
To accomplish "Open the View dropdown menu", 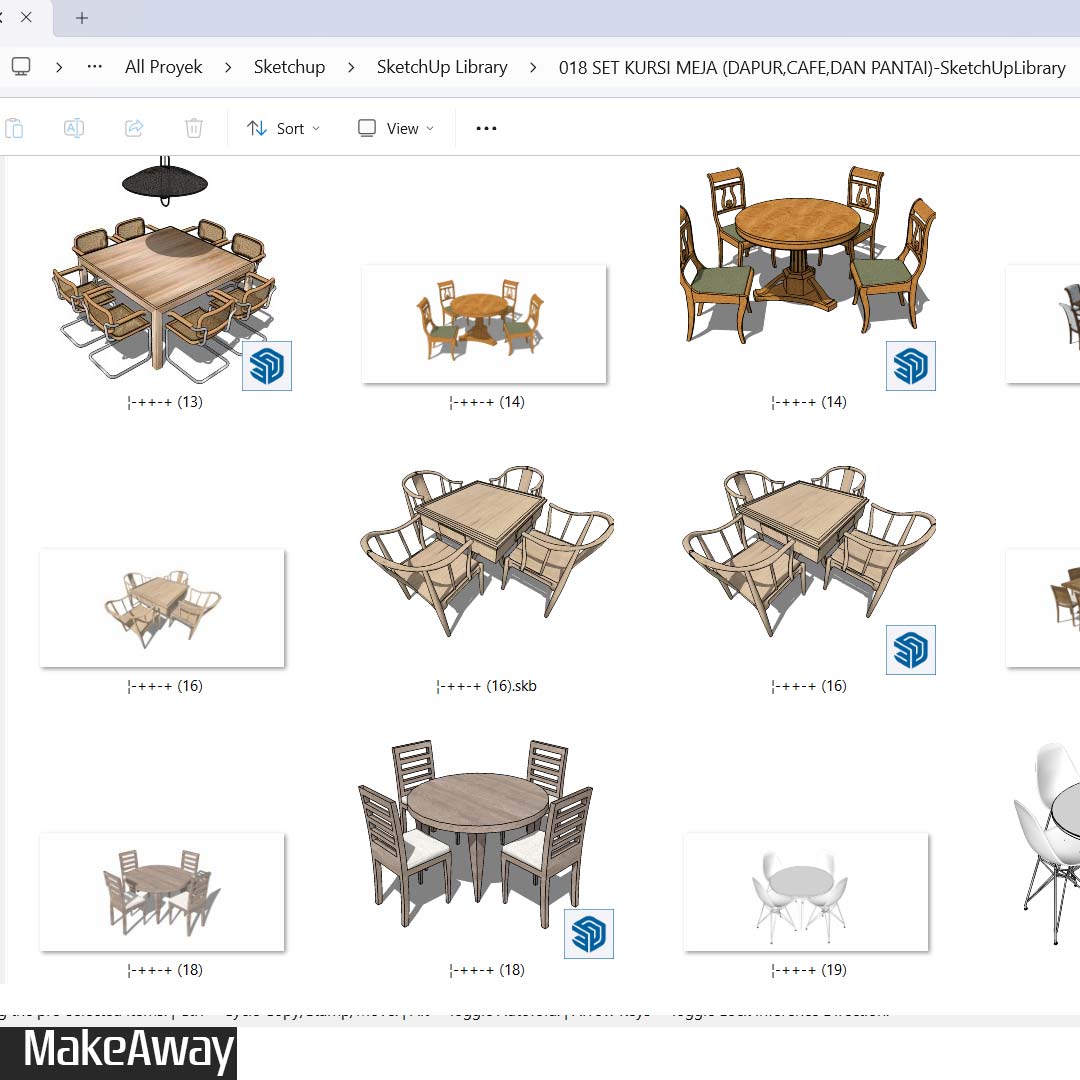I will point(396,128).
